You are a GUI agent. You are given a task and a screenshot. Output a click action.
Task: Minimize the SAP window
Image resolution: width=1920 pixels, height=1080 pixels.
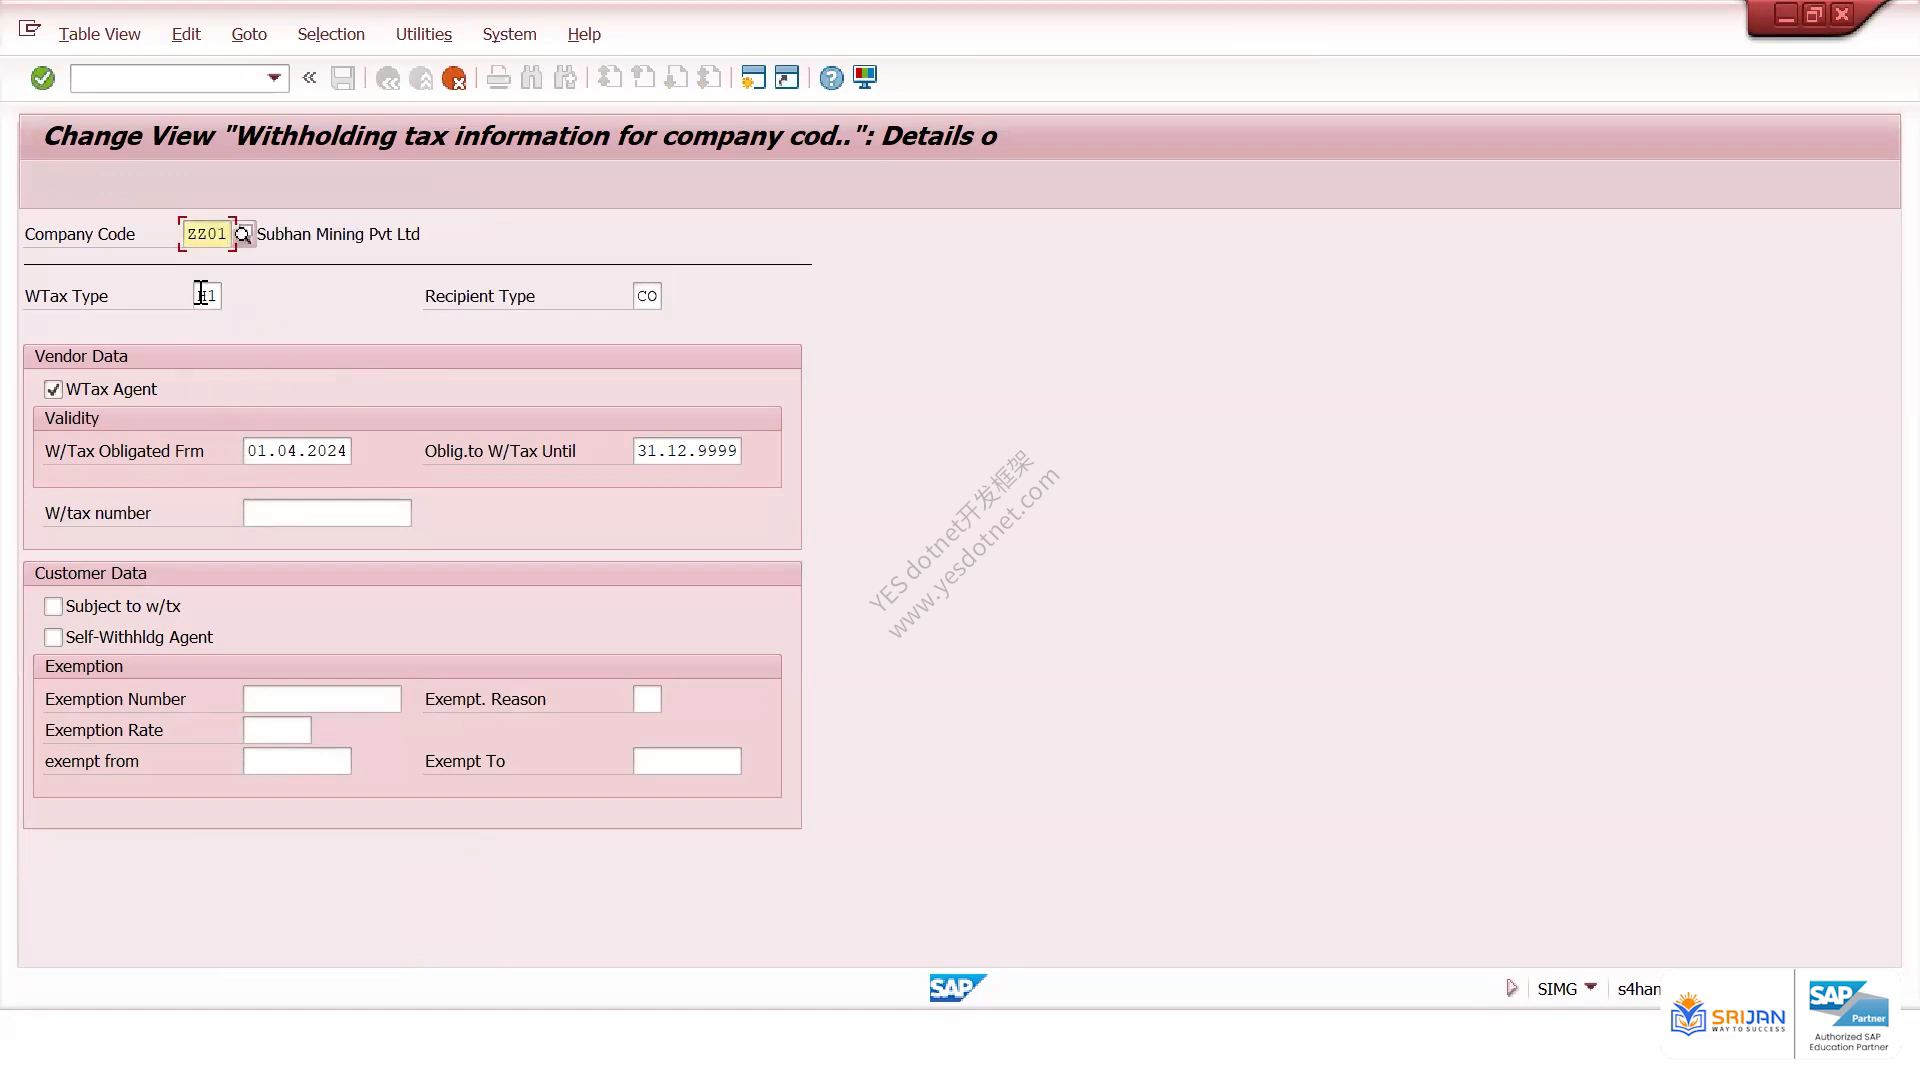pyautogui.click(x=1786, y=15)
